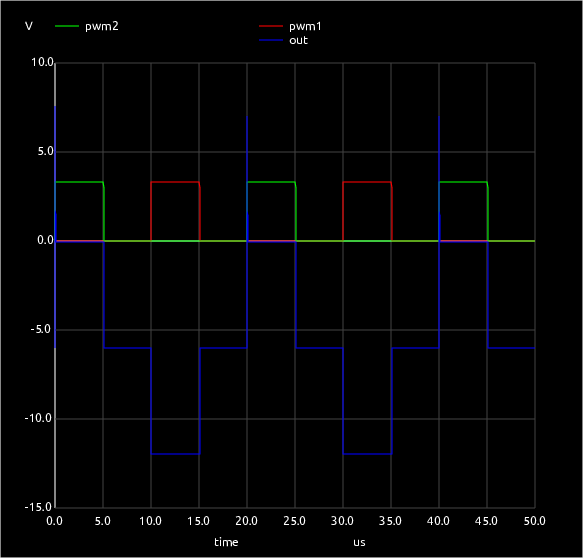Click the -10.0 y-axis tick label

click(x=38, y=418)
